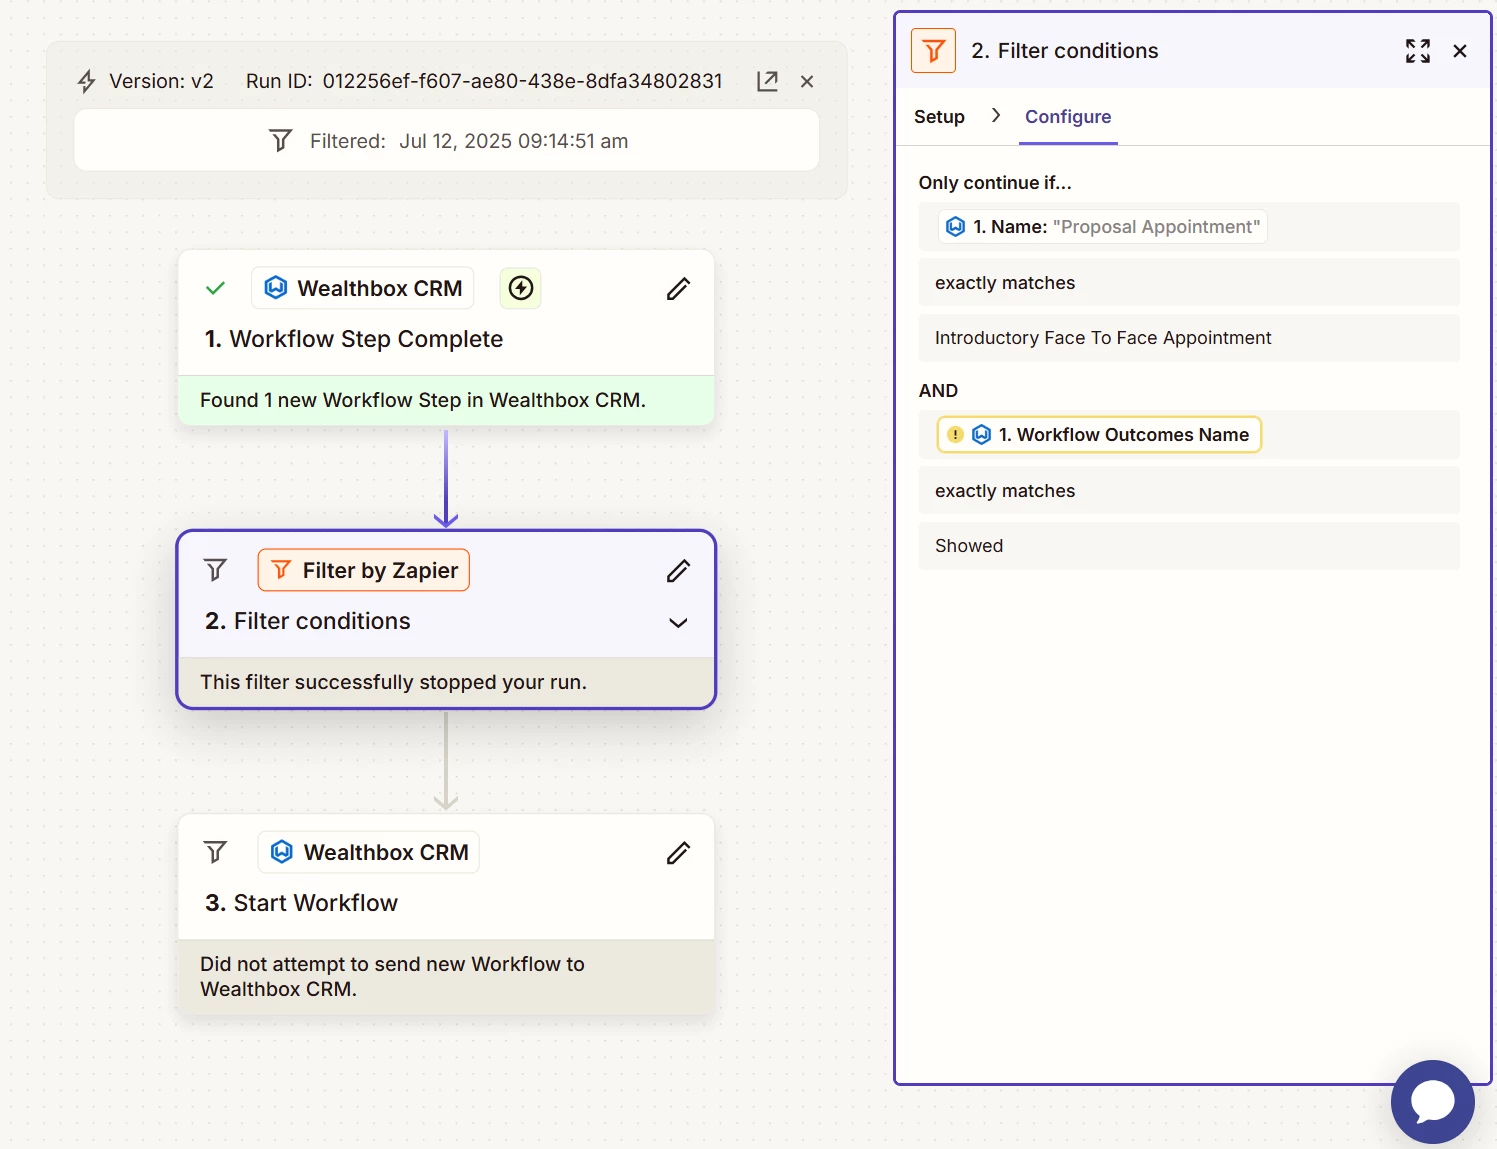Click the warning icon on Workflow Outcomes Name
This screenshot has height=1149, width=1497.
955,435
